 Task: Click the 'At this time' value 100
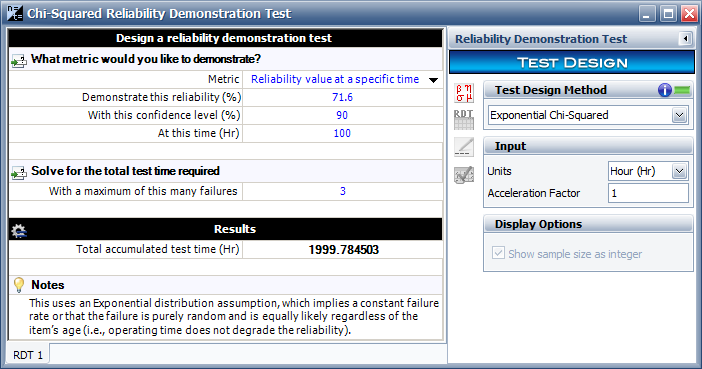342,133
